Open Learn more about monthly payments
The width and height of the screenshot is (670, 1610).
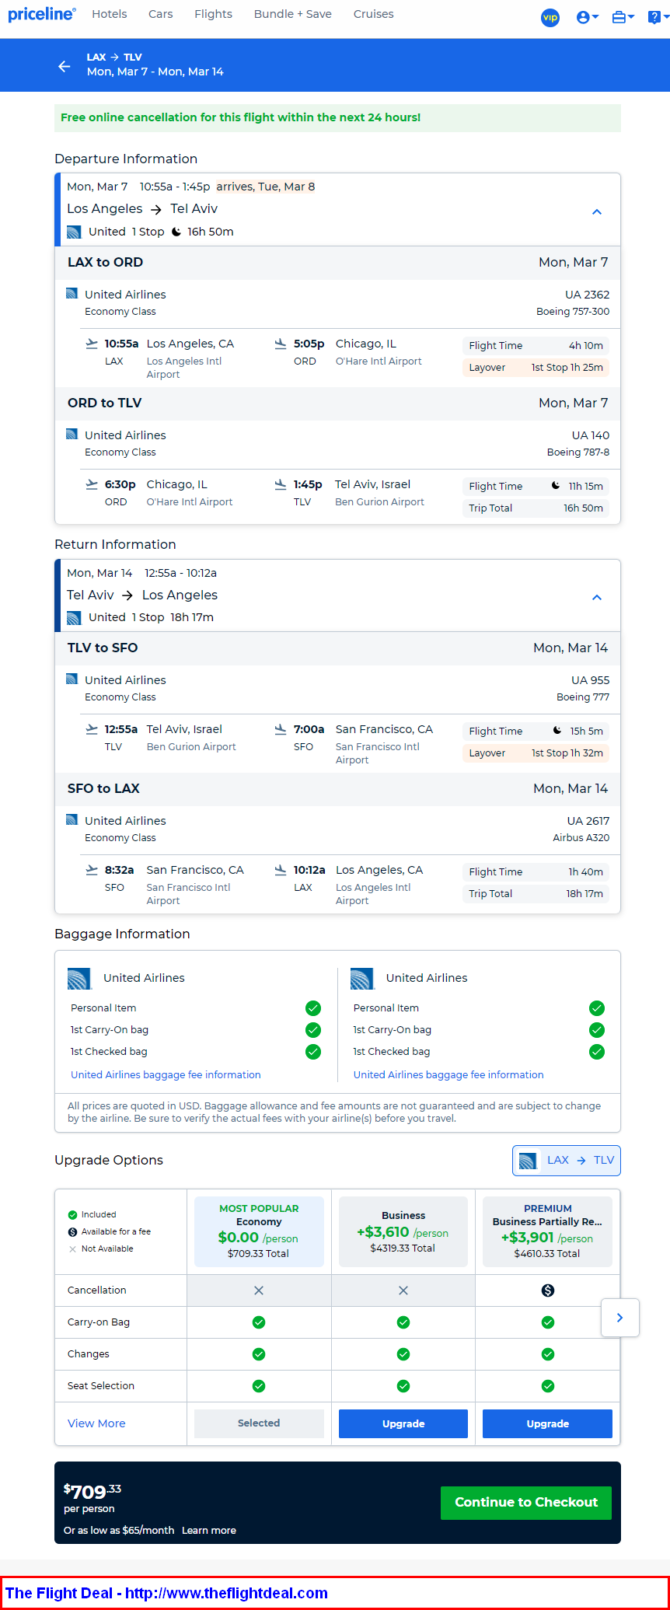(x=209, y=1531)
